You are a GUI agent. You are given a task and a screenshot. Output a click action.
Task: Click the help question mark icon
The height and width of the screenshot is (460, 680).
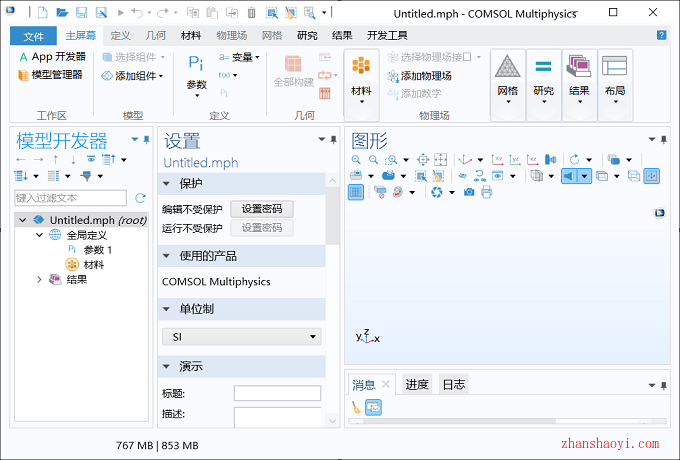point(661,35)
